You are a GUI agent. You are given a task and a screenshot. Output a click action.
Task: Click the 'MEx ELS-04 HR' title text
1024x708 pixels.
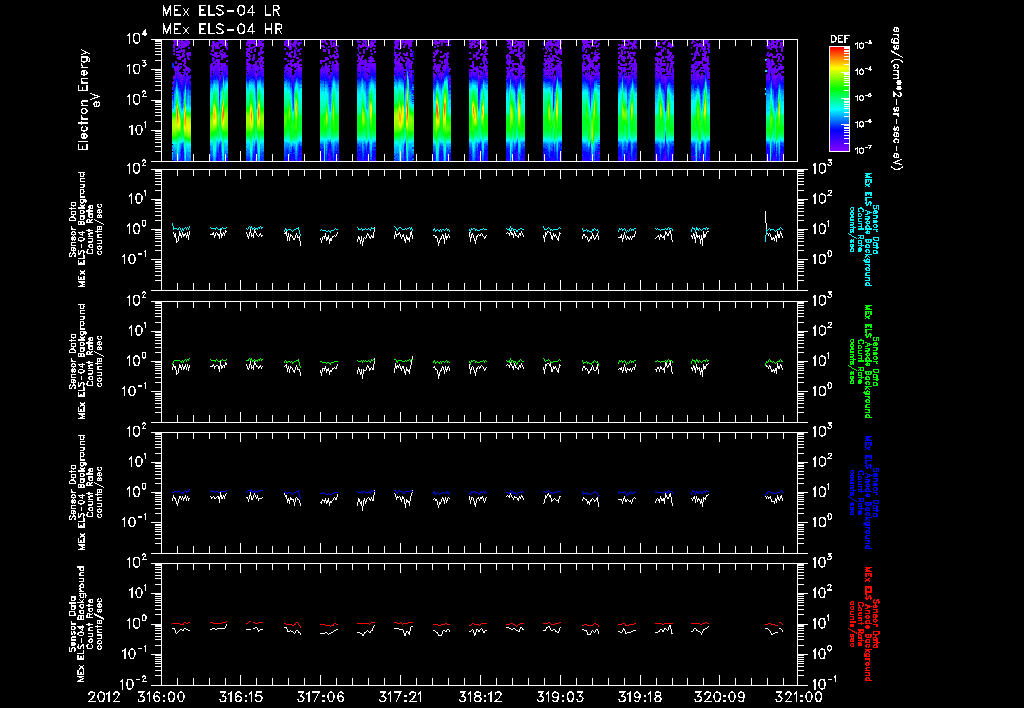222,29
